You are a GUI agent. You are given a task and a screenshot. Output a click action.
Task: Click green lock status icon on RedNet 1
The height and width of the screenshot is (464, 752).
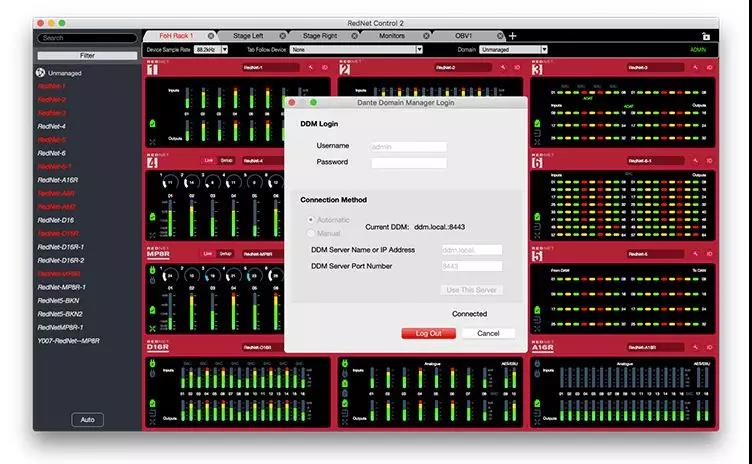[153, 124]
